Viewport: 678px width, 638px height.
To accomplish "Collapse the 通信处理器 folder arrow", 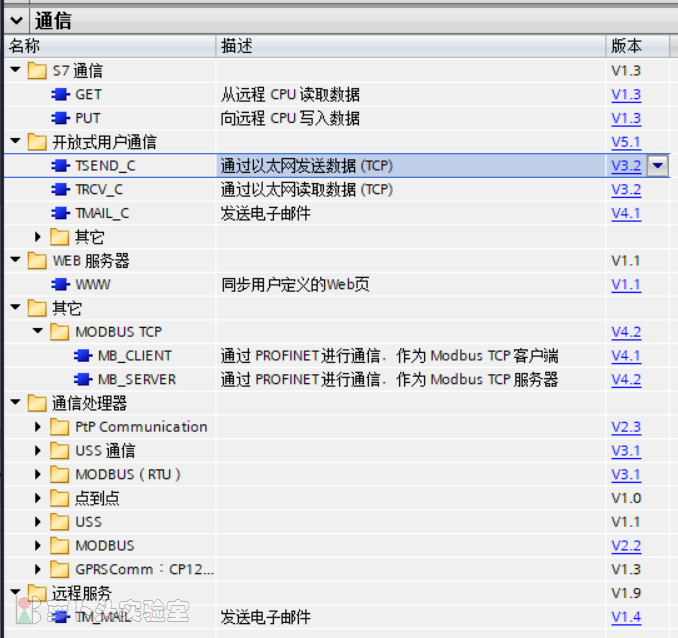I will coord(16,402).
